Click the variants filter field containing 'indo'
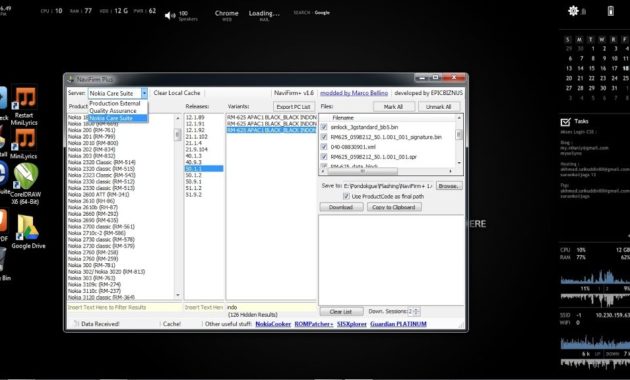 tap(271, 307)
